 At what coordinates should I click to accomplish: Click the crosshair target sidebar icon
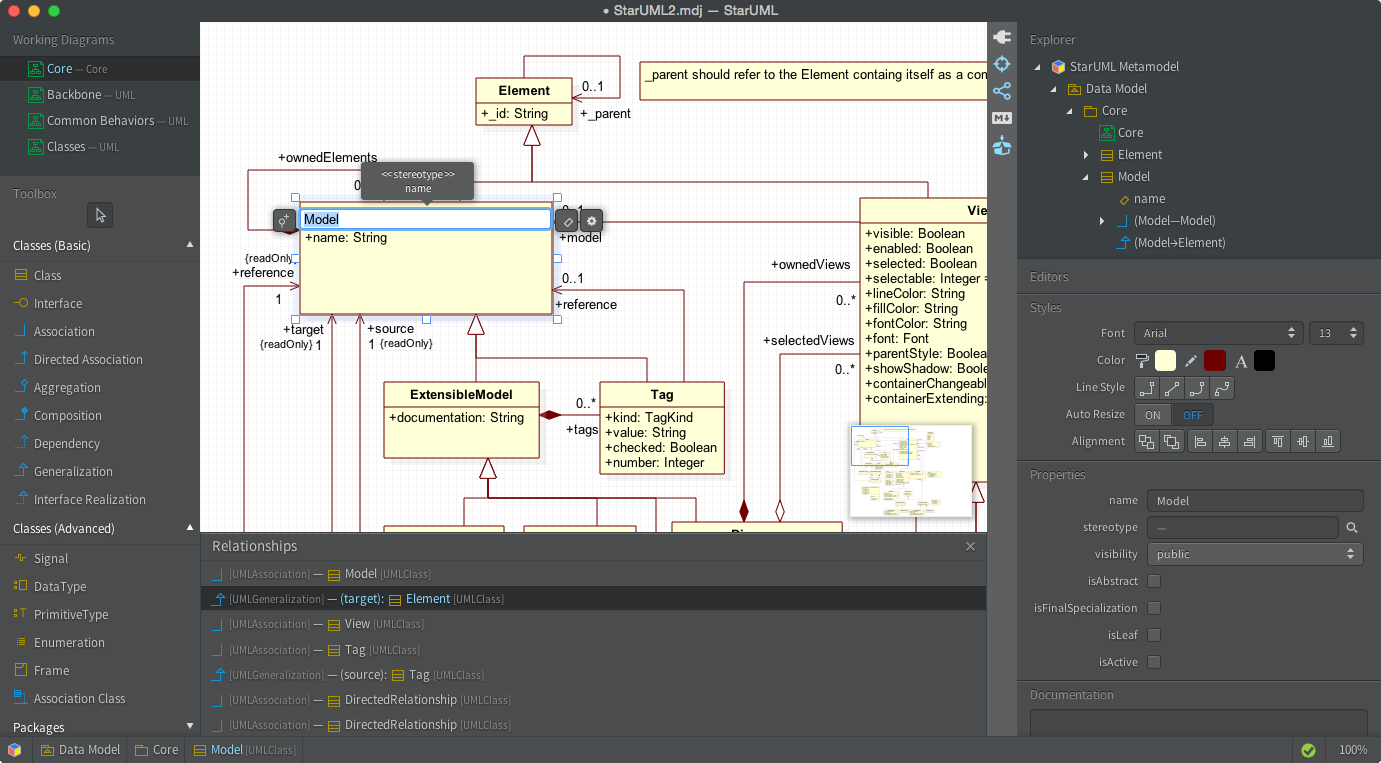[x=1002, y=64]
